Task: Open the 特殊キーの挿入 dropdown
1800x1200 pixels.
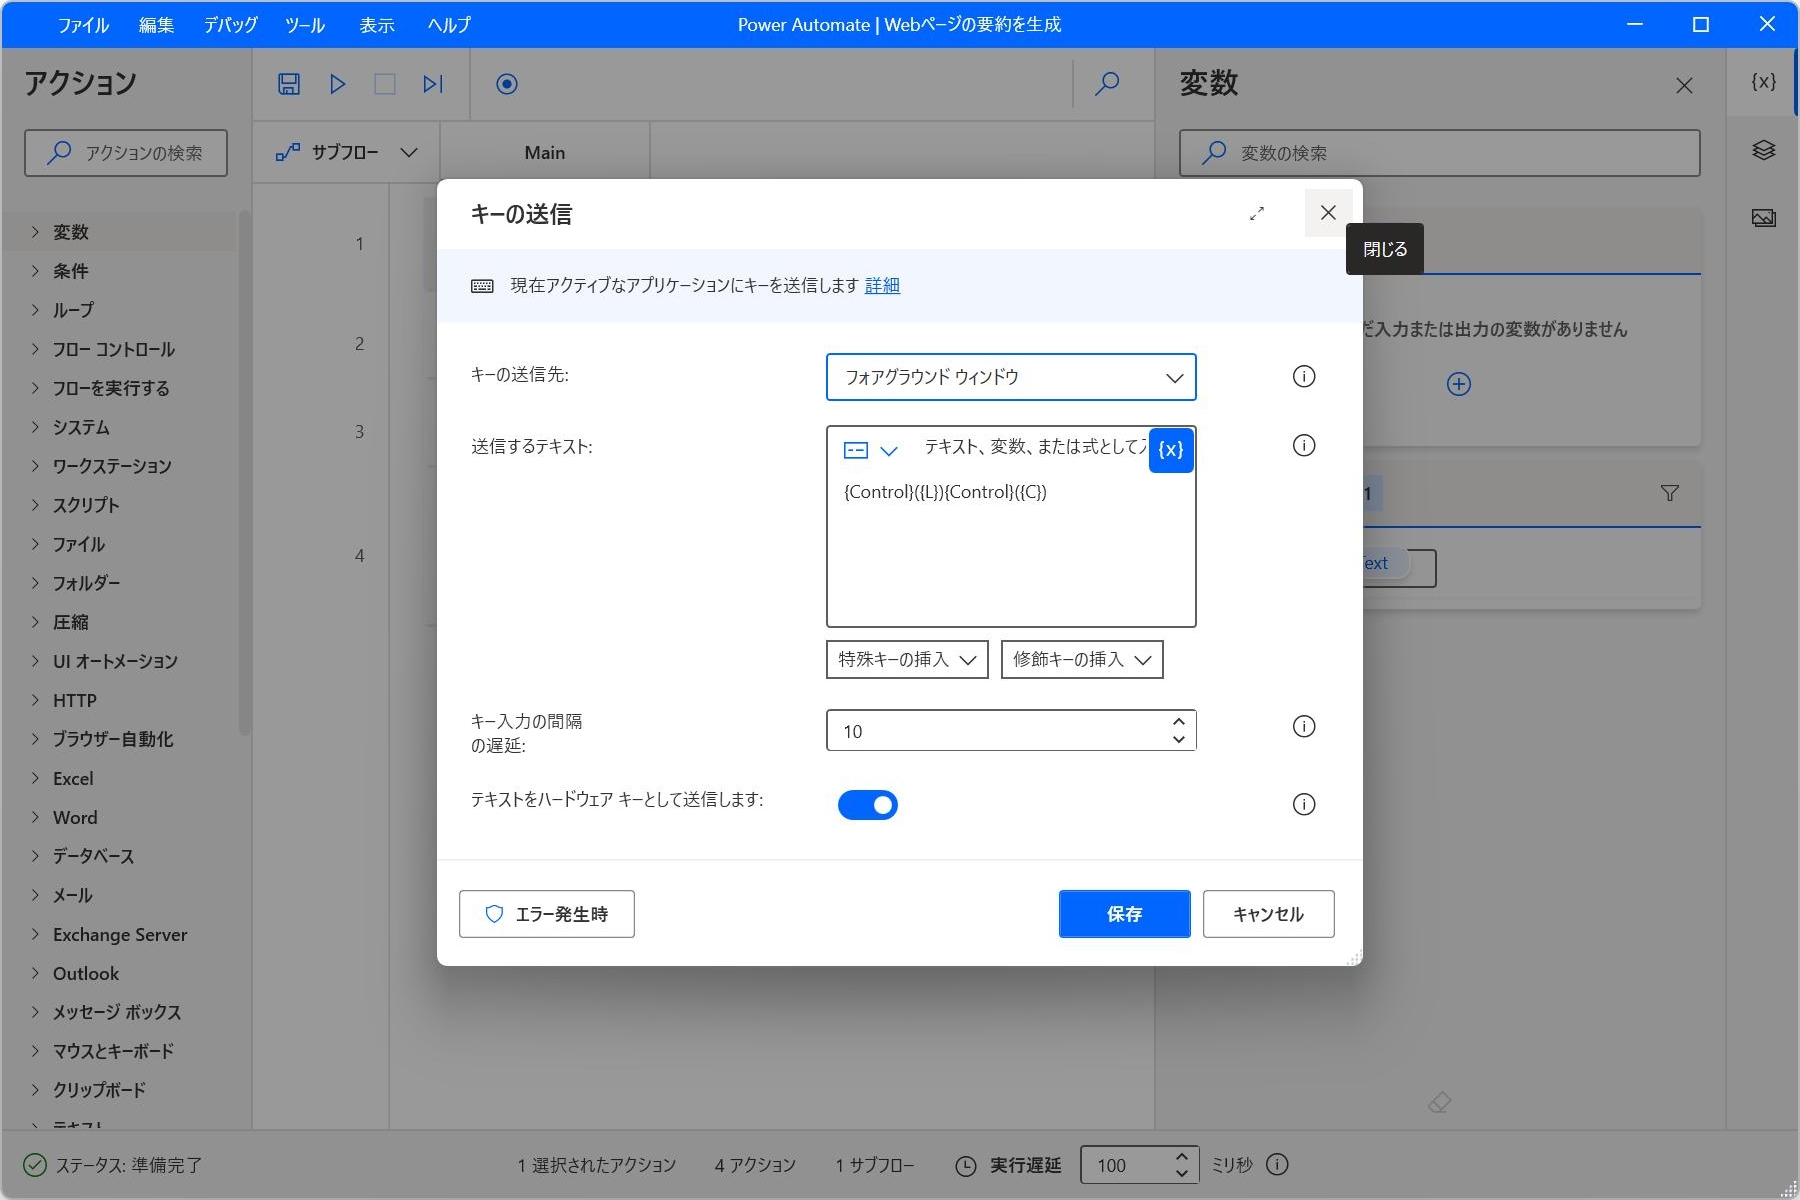Action: click(x=907, y=660)
